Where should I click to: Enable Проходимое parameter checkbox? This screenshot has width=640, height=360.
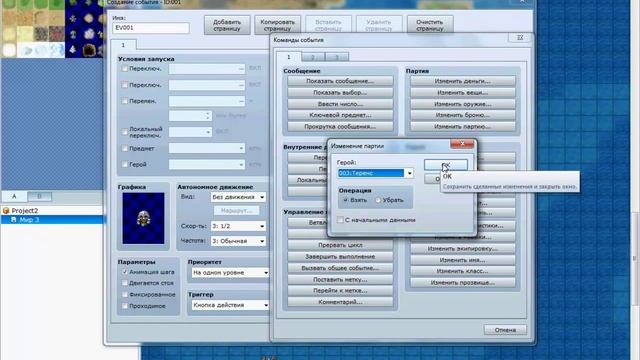(x=125, y=306)
